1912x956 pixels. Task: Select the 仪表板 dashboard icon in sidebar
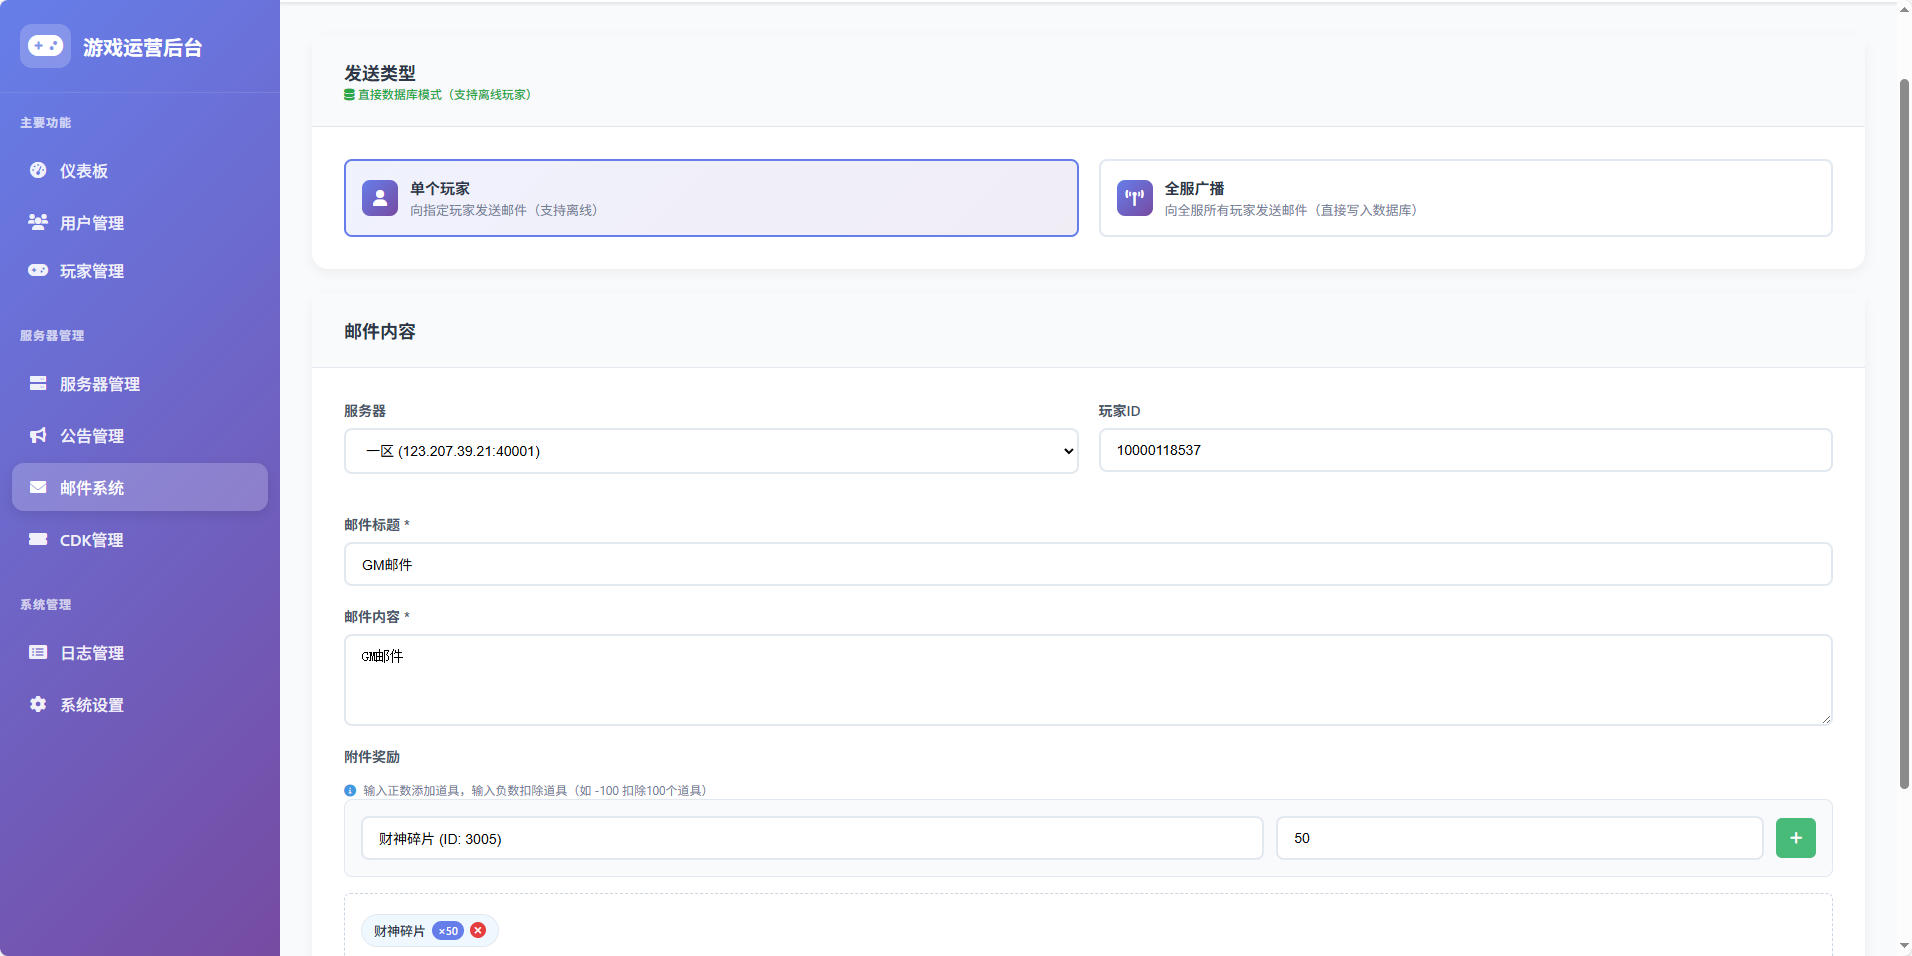click(37, 170)
